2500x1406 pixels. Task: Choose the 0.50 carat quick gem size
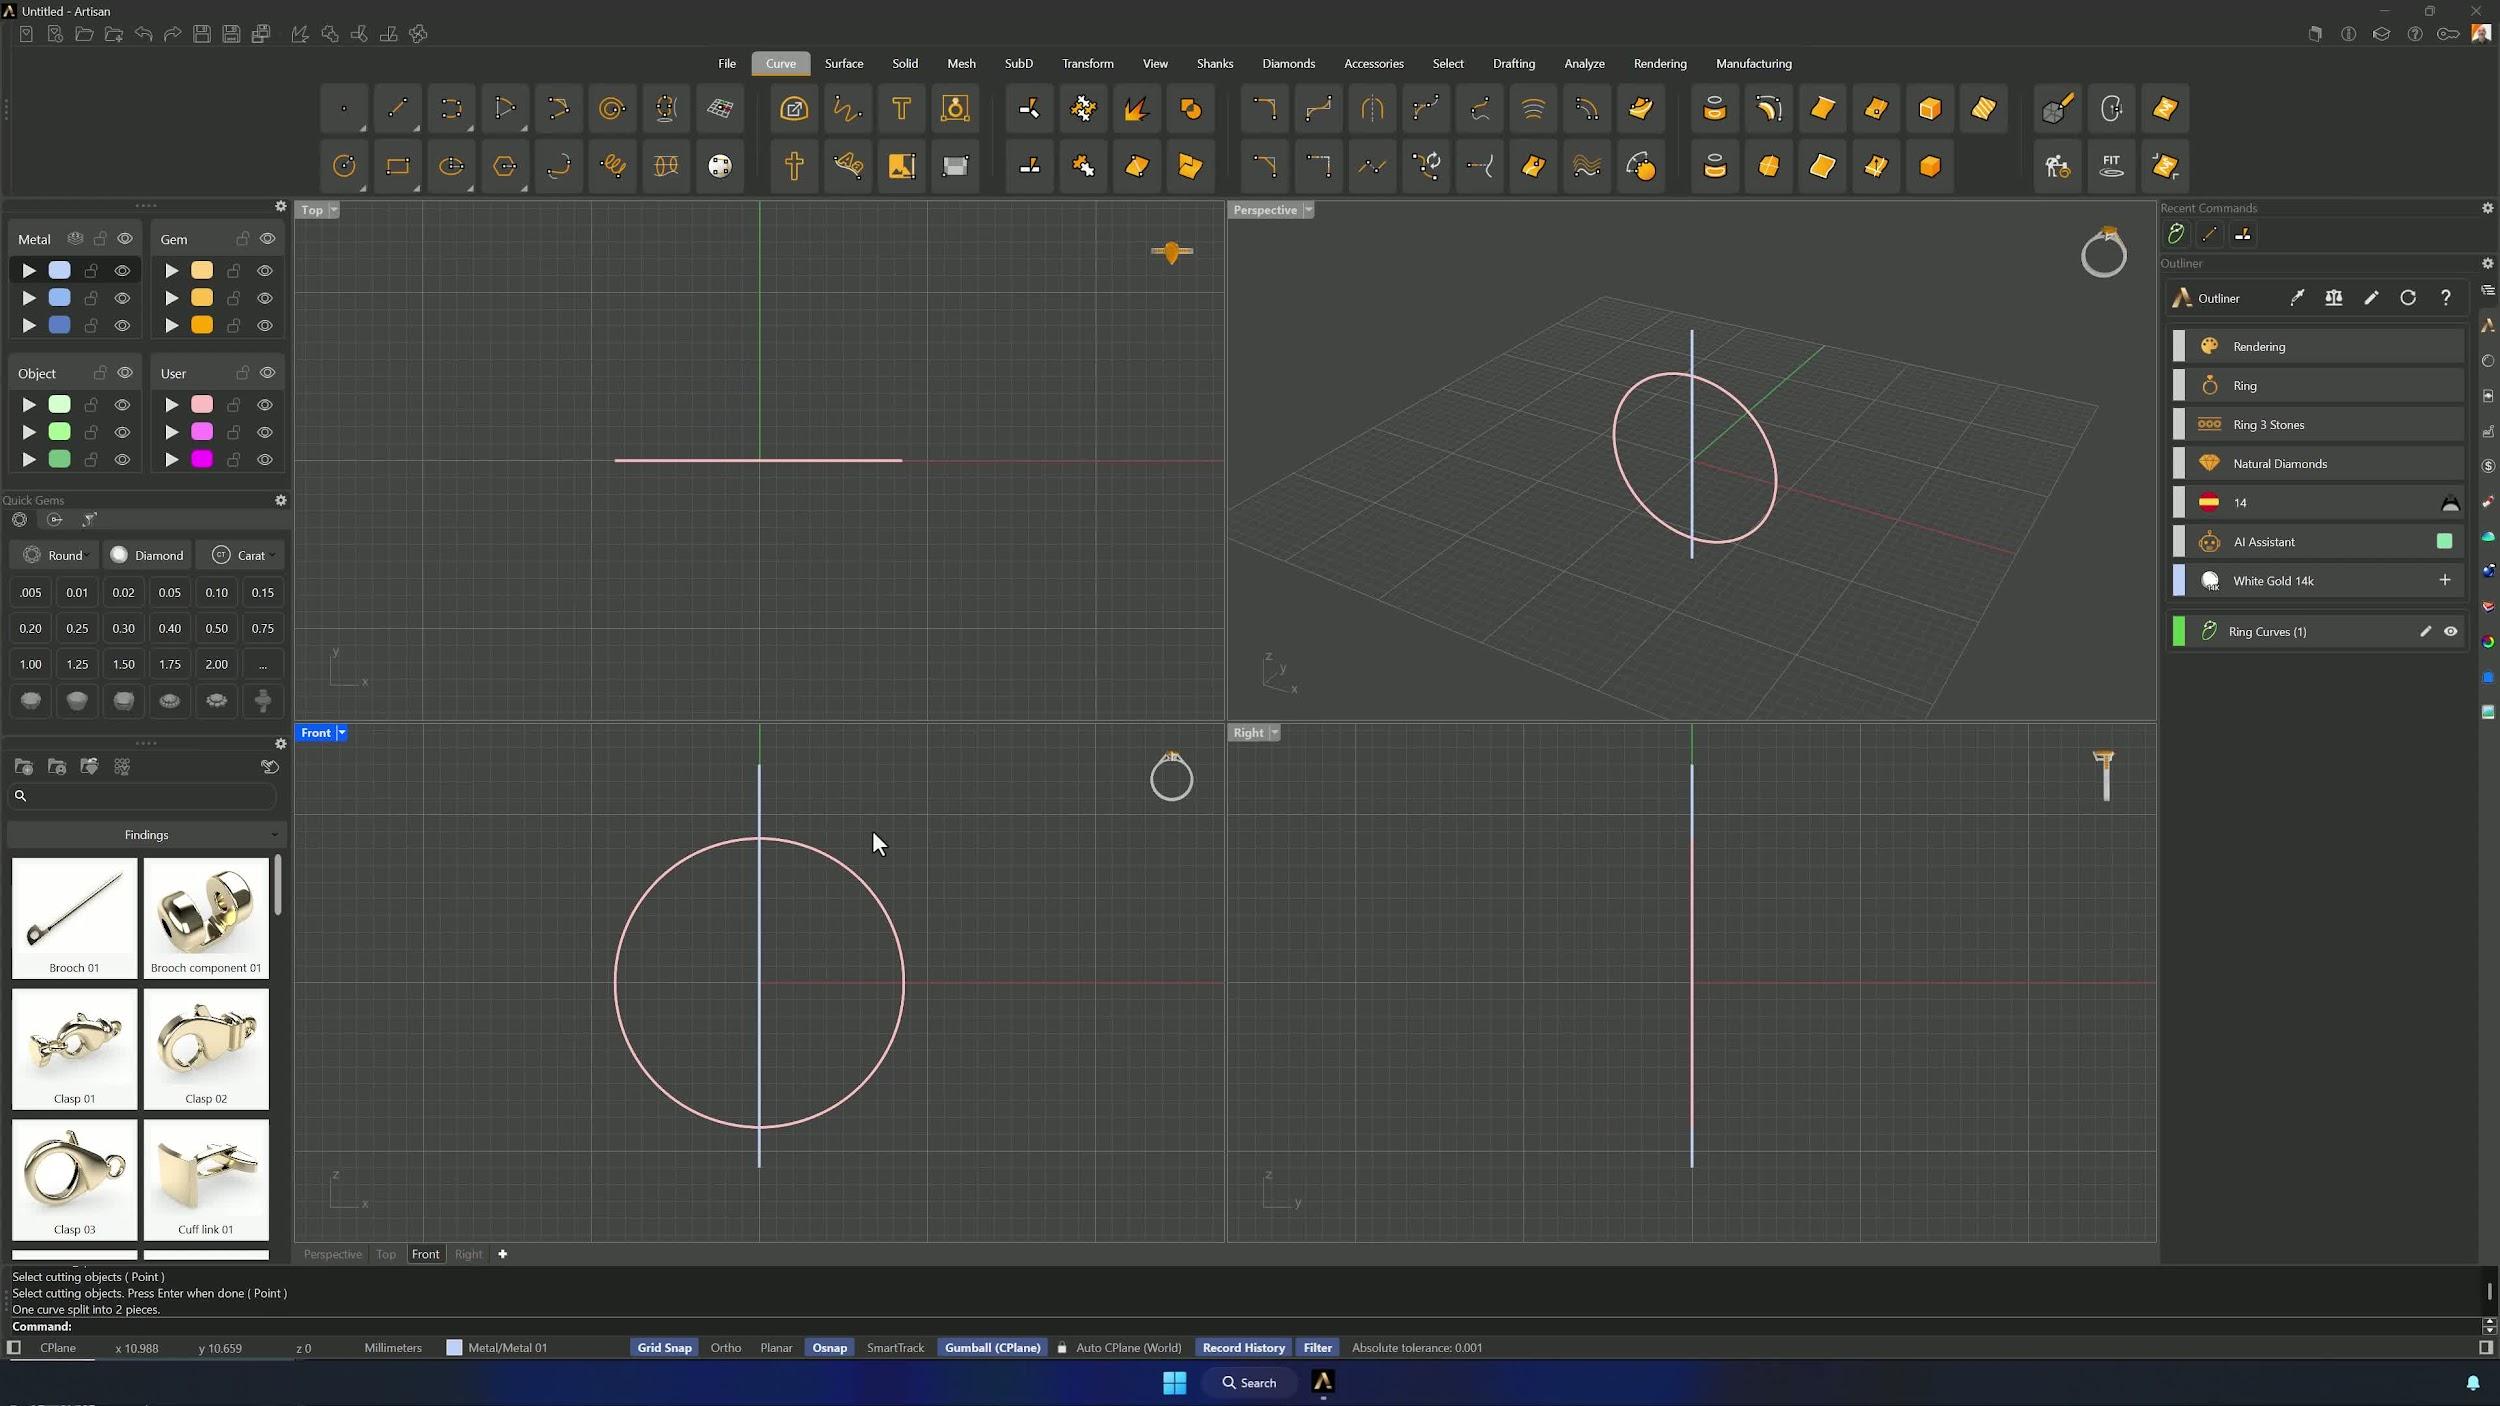216,628
